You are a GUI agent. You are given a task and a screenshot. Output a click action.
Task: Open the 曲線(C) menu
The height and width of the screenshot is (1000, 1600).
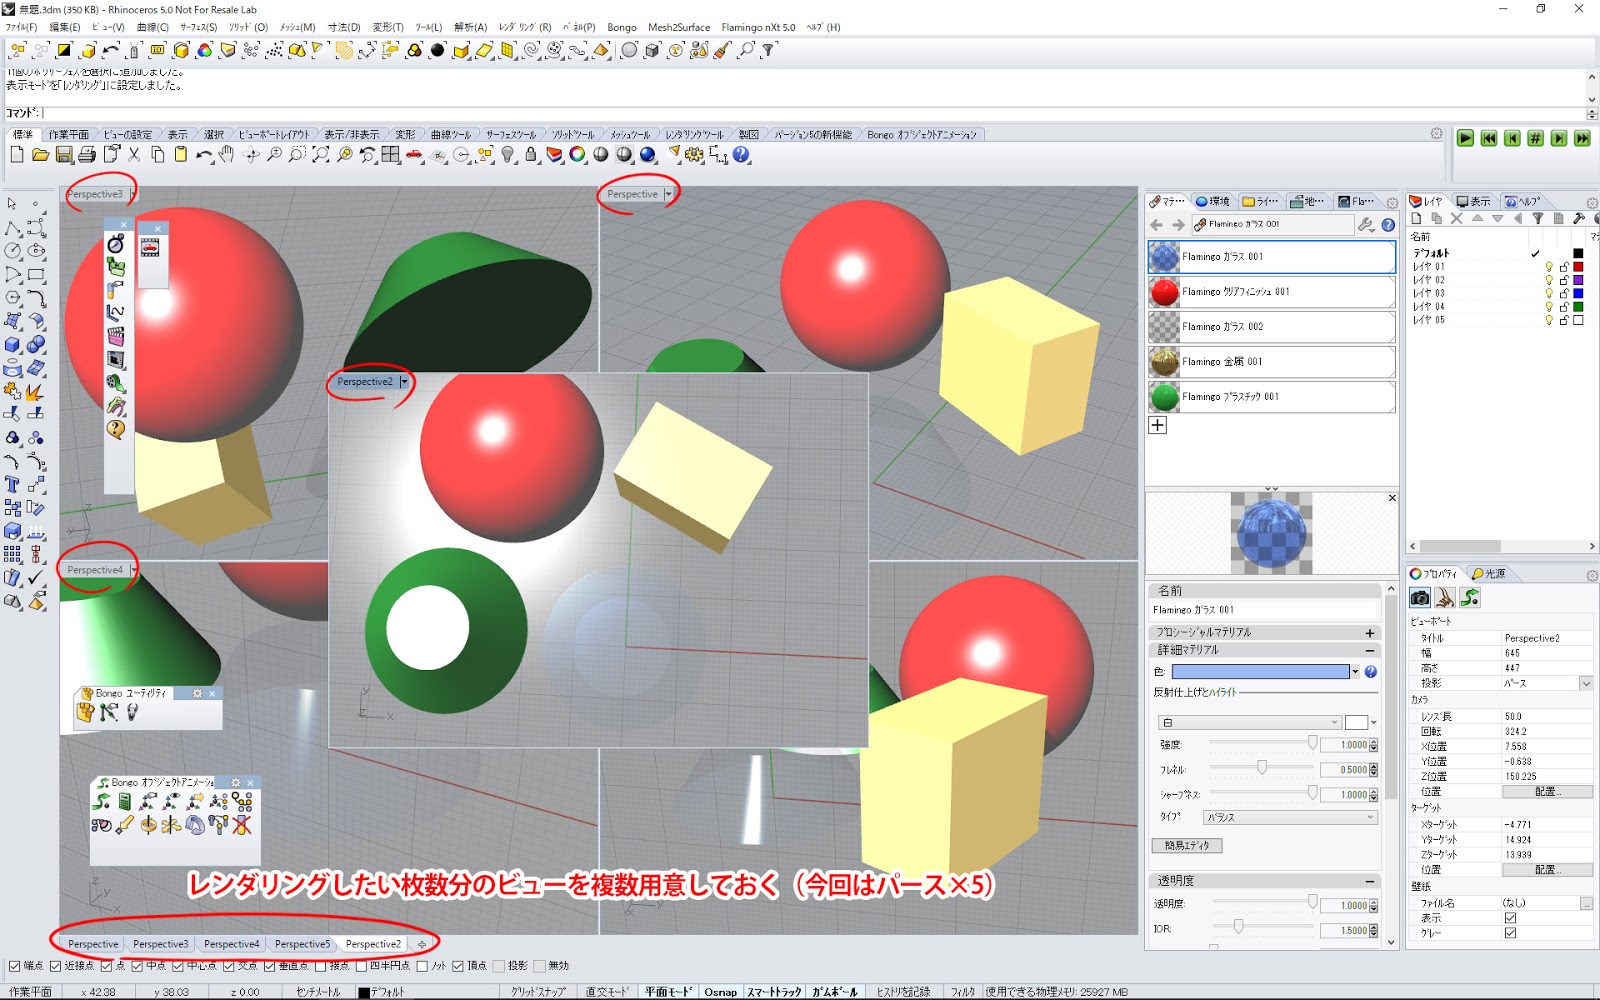pos(152,27)
